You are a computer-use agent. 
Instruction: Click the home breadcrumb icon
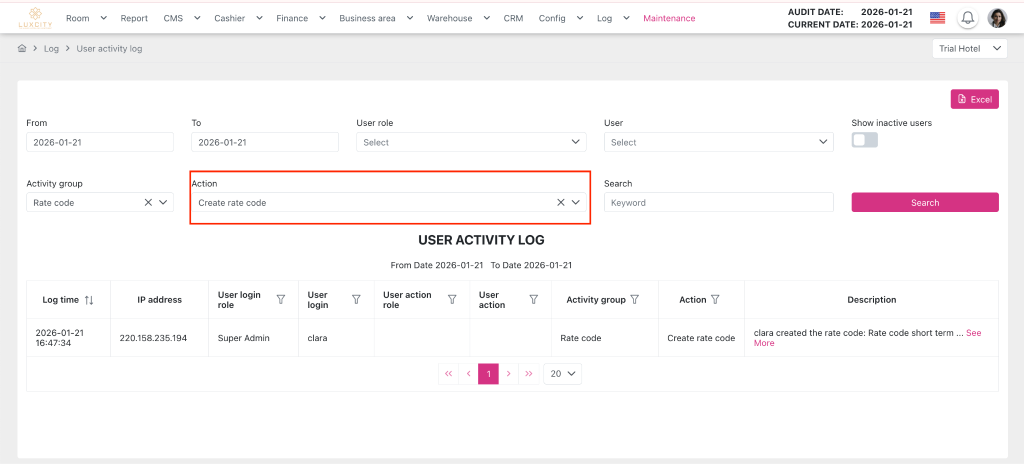click(x=22, y=48)
